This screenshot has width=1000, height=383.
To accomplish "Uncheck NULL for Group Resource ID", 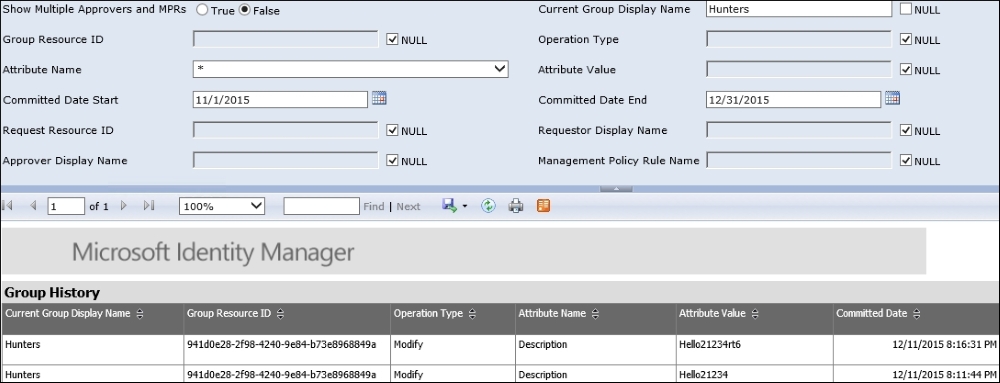I will point(393,40).
